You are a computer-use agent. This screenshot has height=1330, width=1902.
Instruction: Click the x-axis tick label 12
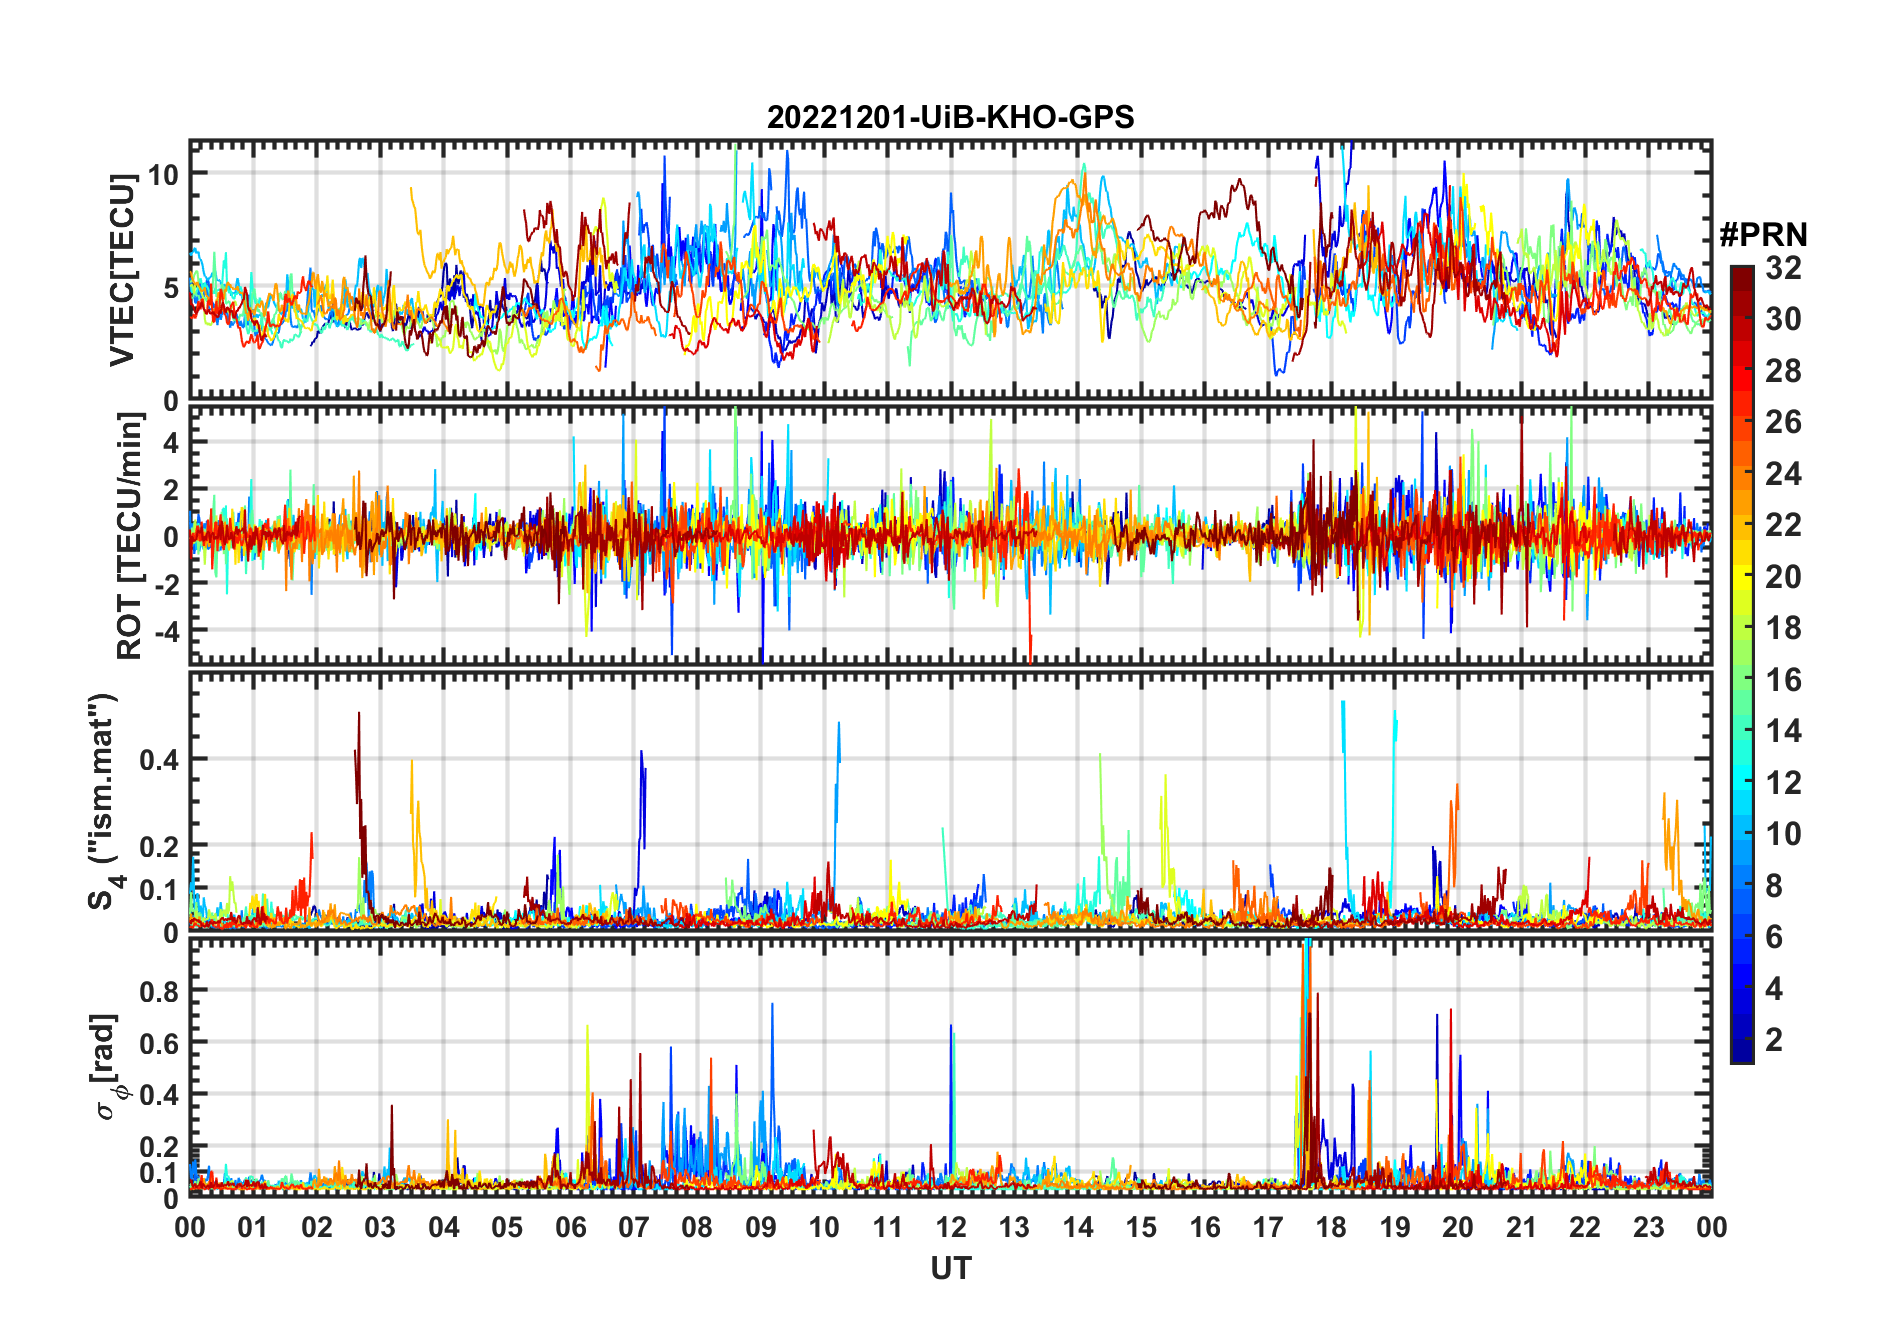[x=950, y=1227]
